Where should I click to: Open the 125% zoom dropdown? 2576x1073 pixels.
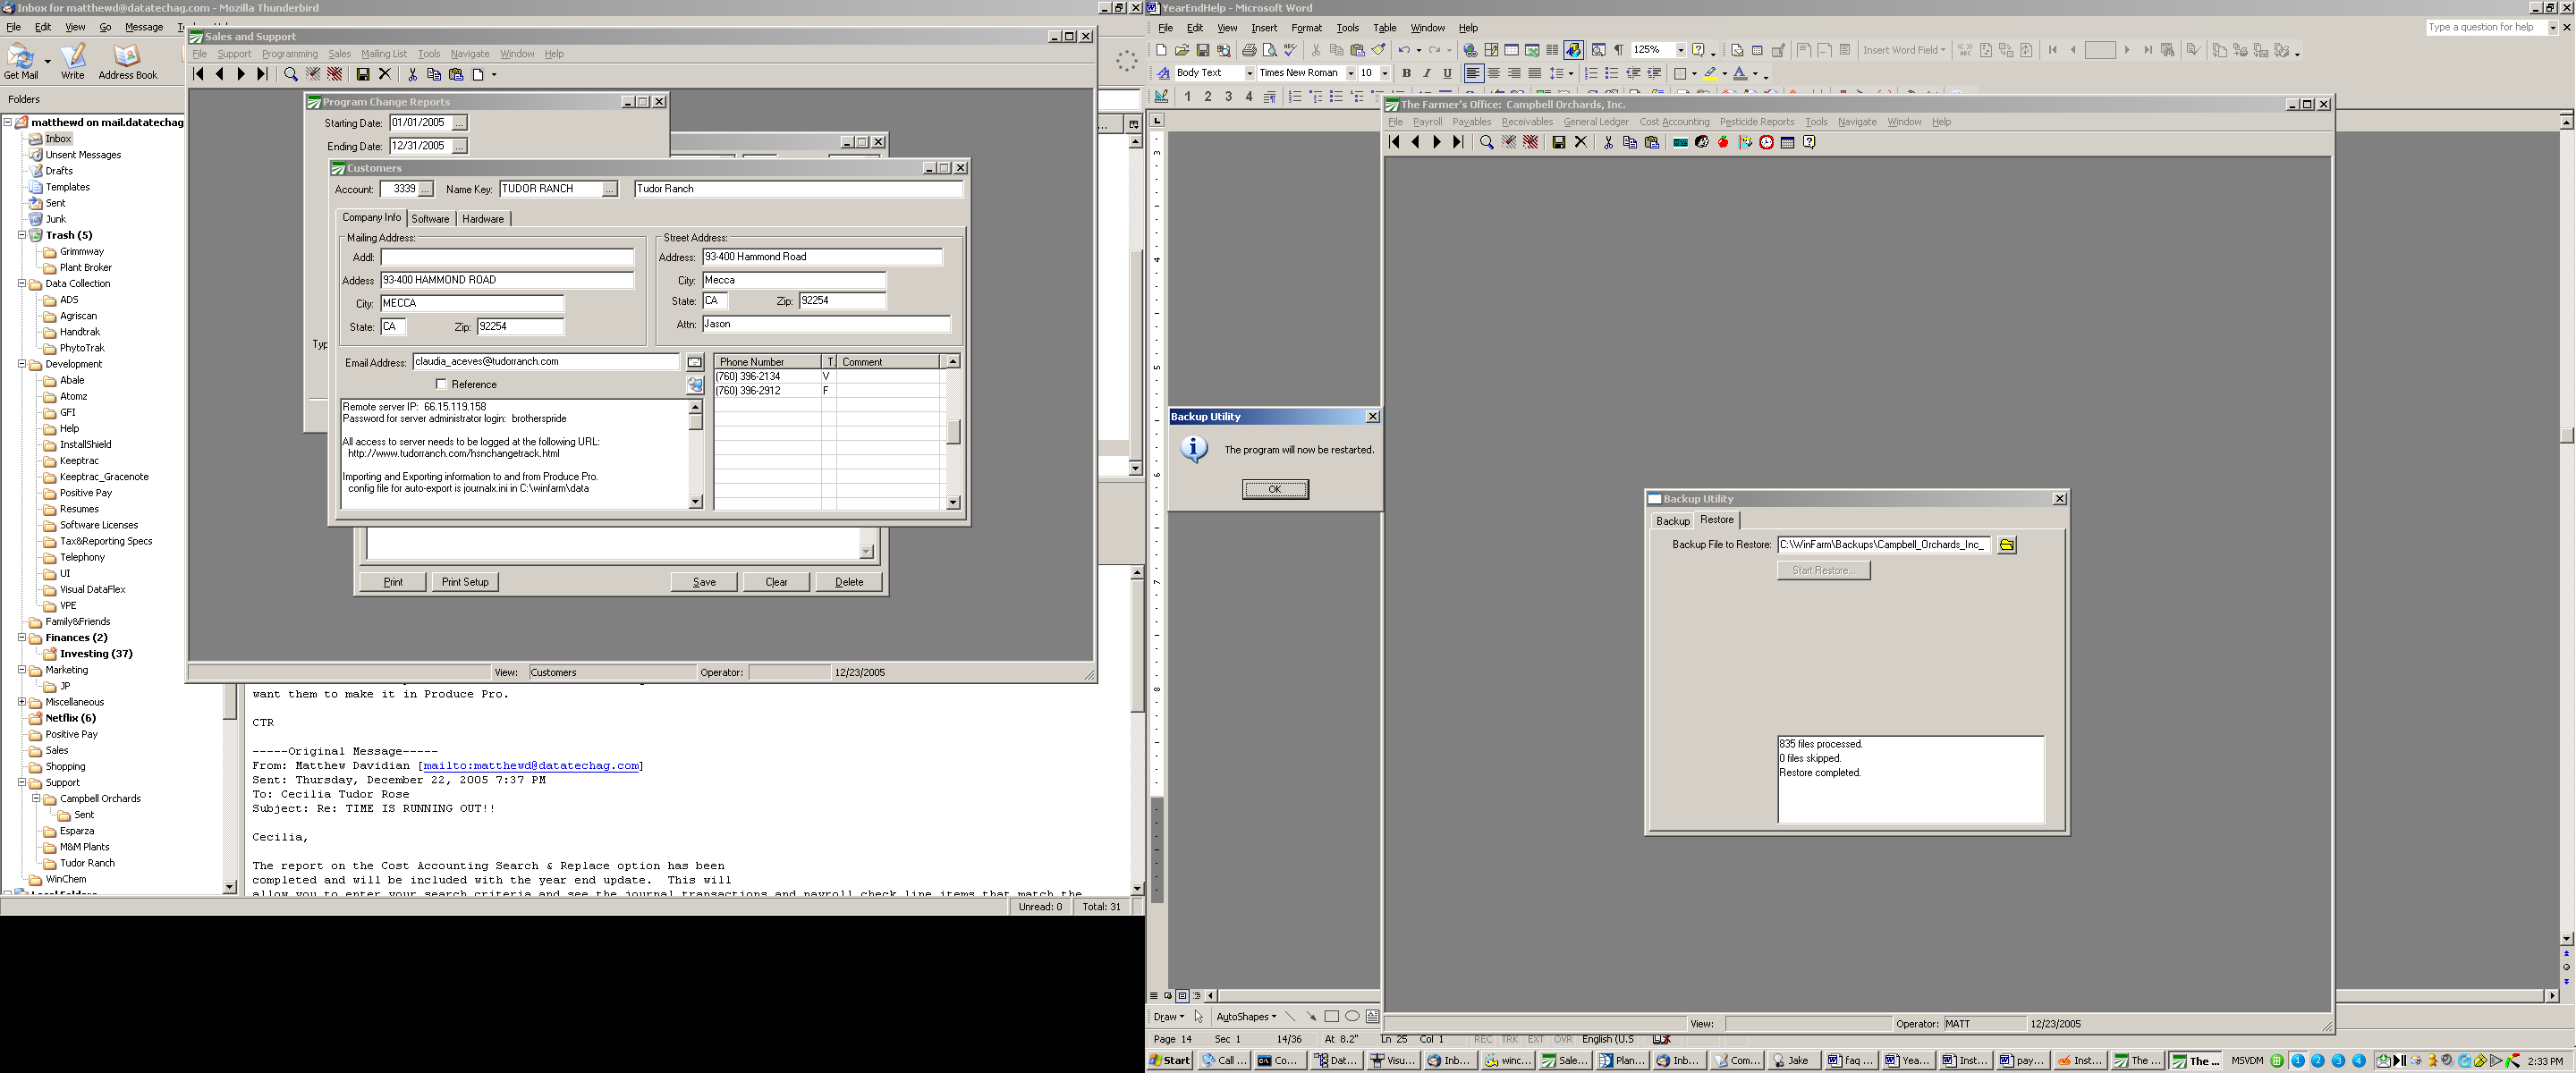(x=1680, y=50)
